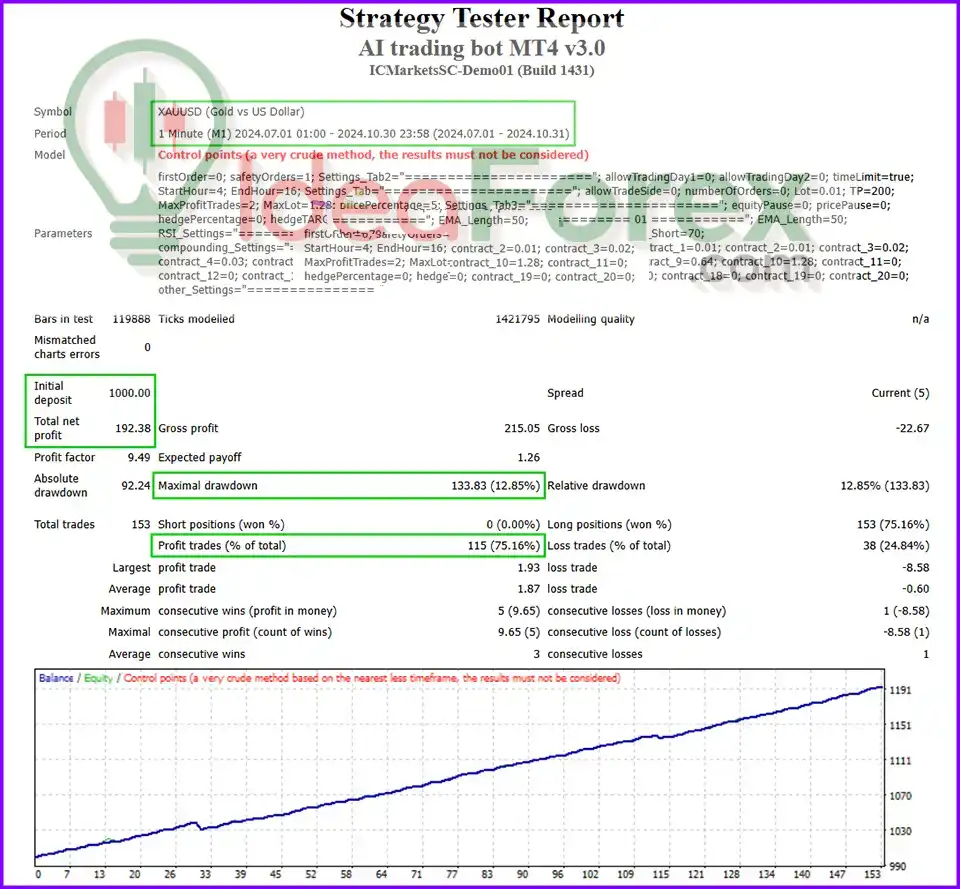Screen dimensions: 960x889
Task: Select "12.85% (133.83)" relative drawdown value
Action: 885,486
